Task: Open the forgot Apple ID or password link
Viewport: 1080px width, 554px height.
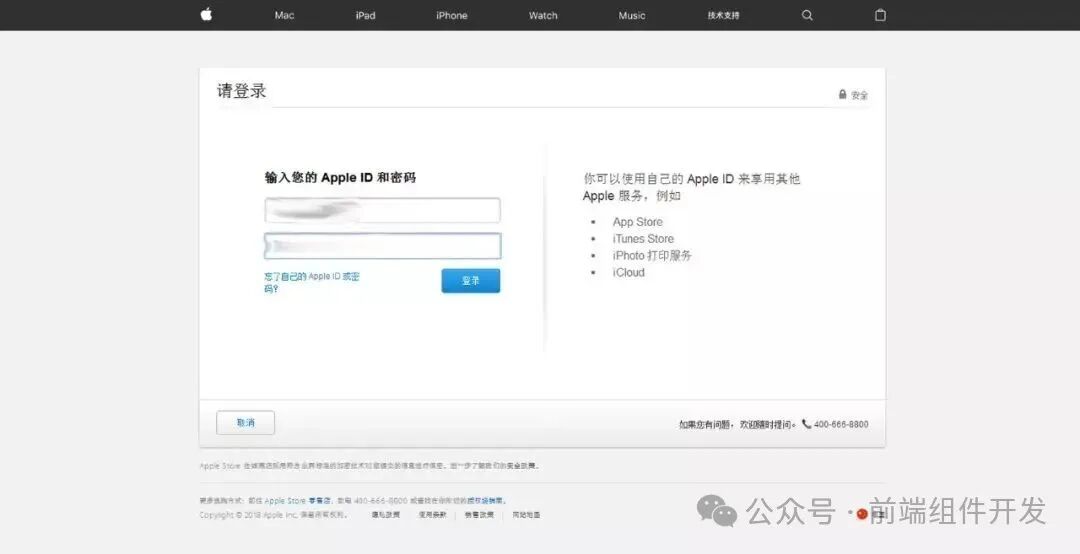Action: click(312, 283)
